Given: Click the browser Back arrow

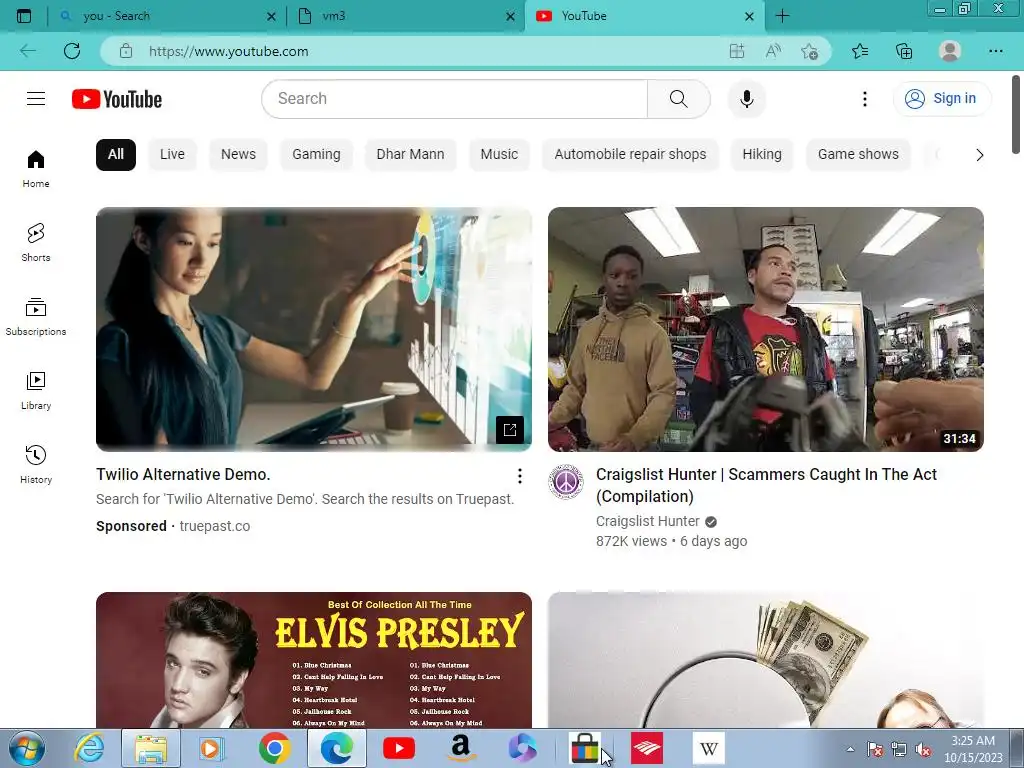Looking at the screenshot, I should pyautogui.click(x=27, y=51).
